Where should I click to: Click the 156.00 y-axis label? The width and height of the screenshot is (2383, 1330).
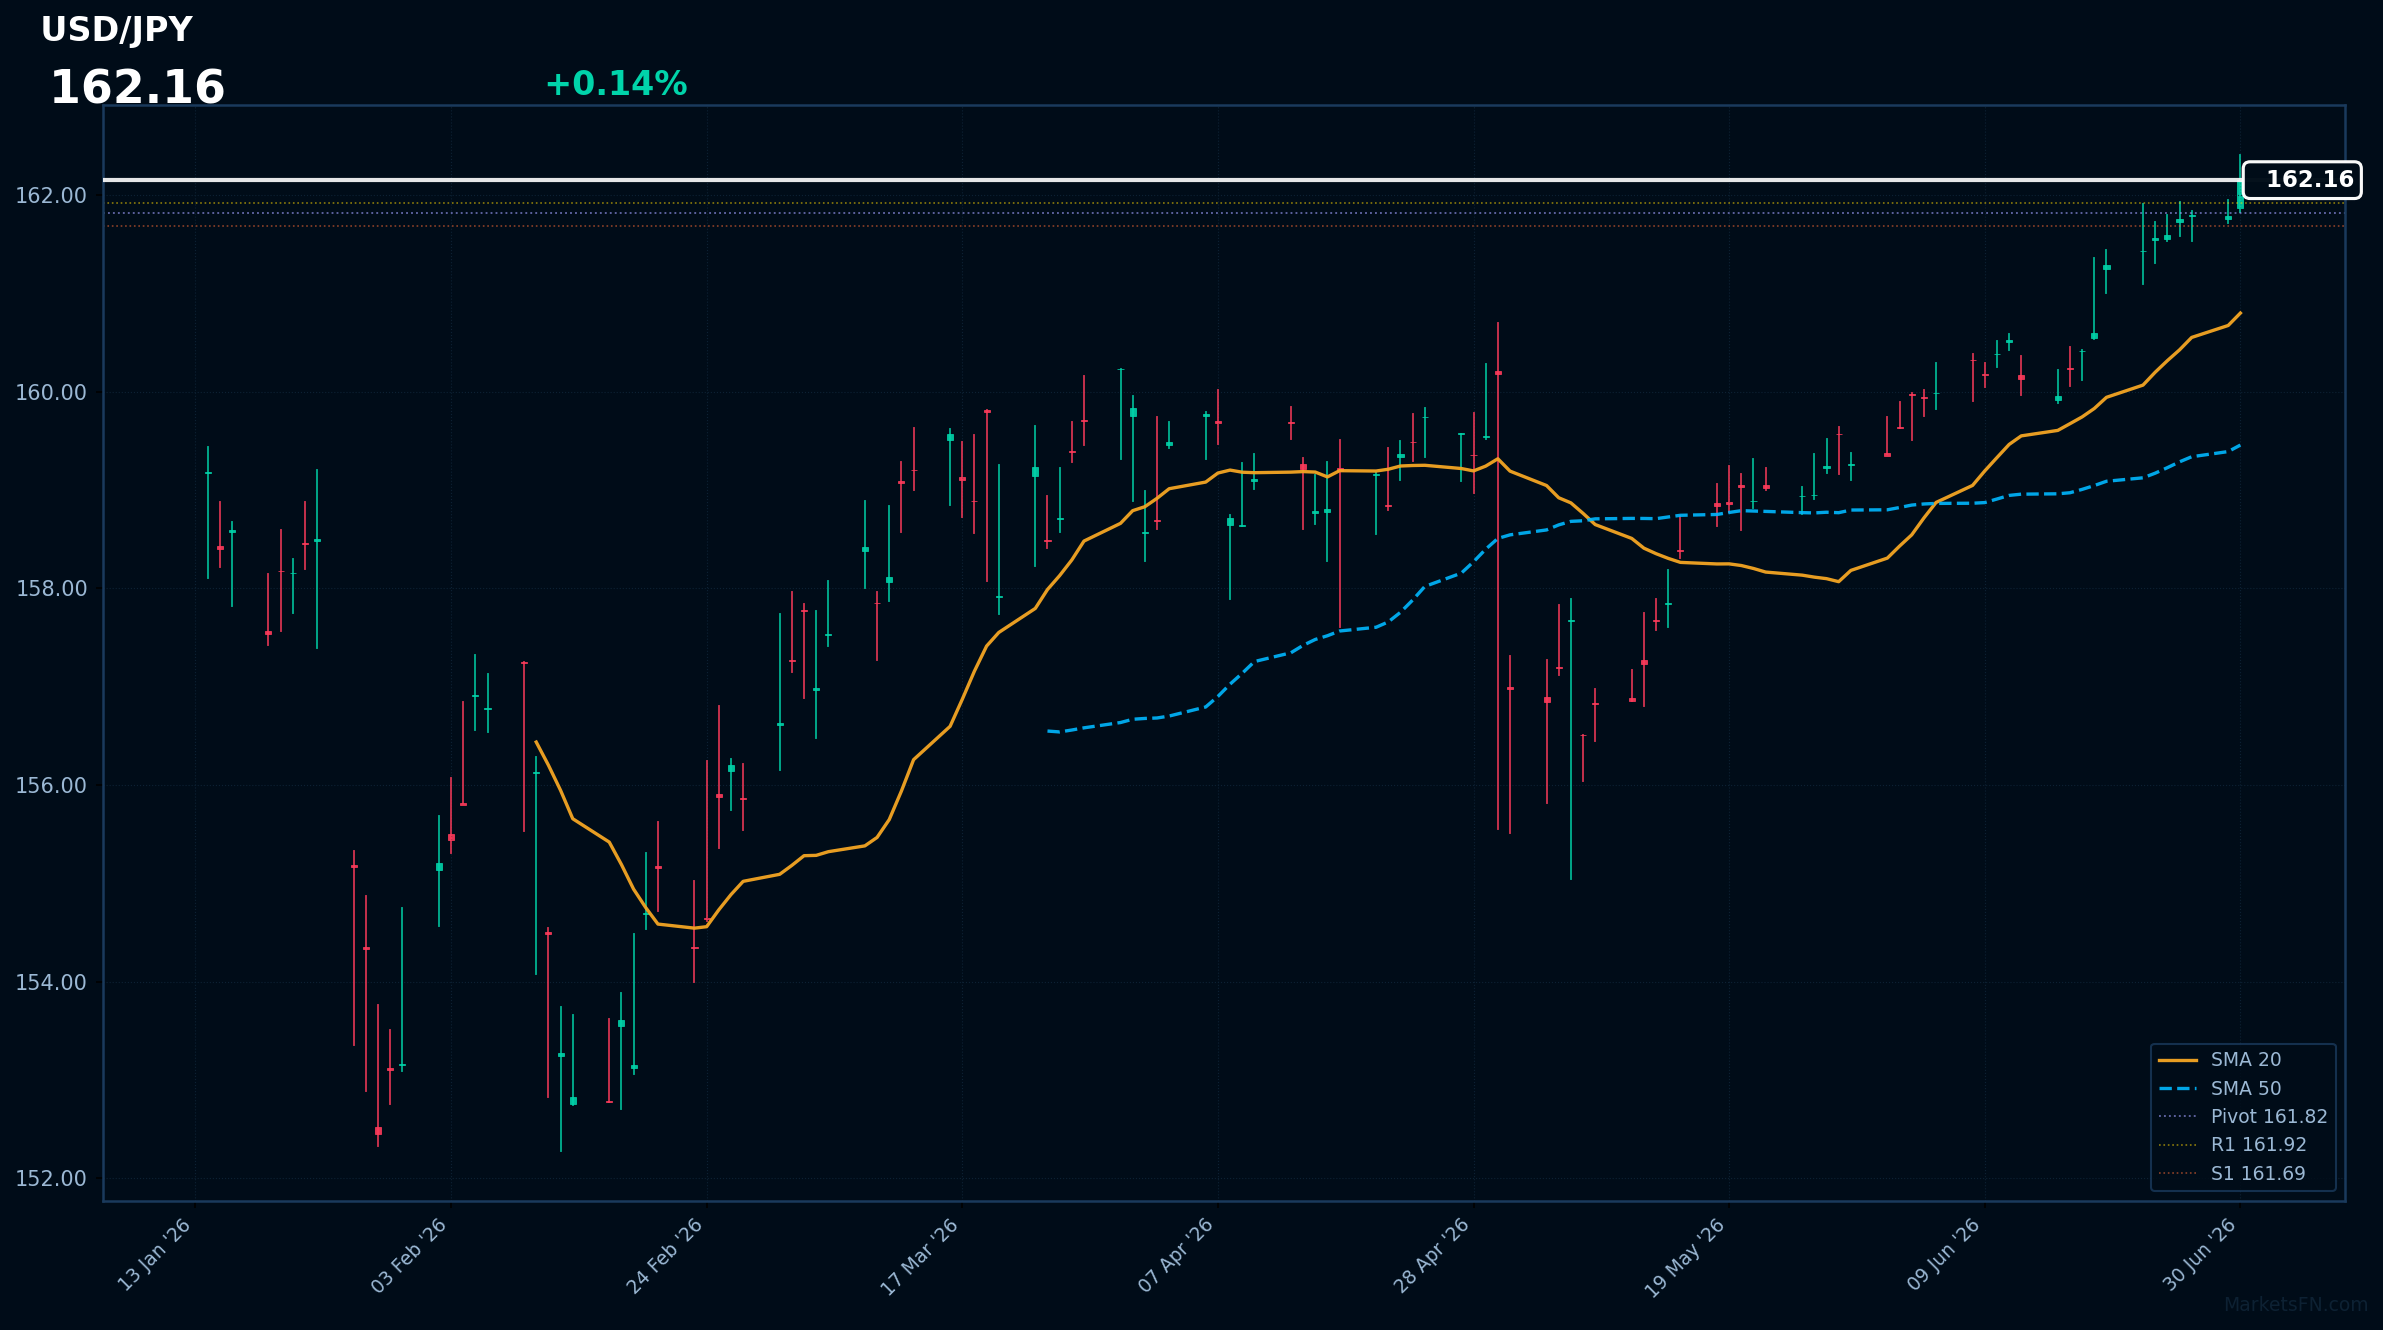(51, 785)
